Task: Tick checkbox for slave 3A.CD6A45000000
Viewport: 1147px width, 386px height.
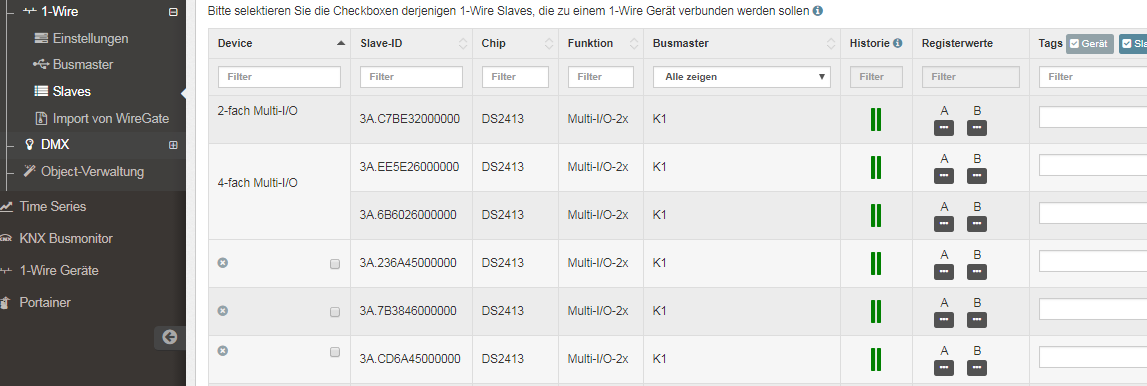Action: click(335, 352)
